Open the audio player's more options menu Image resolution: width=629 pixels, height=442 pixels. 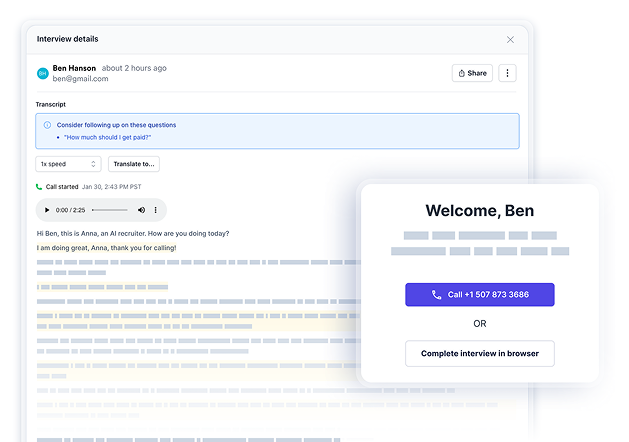pos(156,210)
